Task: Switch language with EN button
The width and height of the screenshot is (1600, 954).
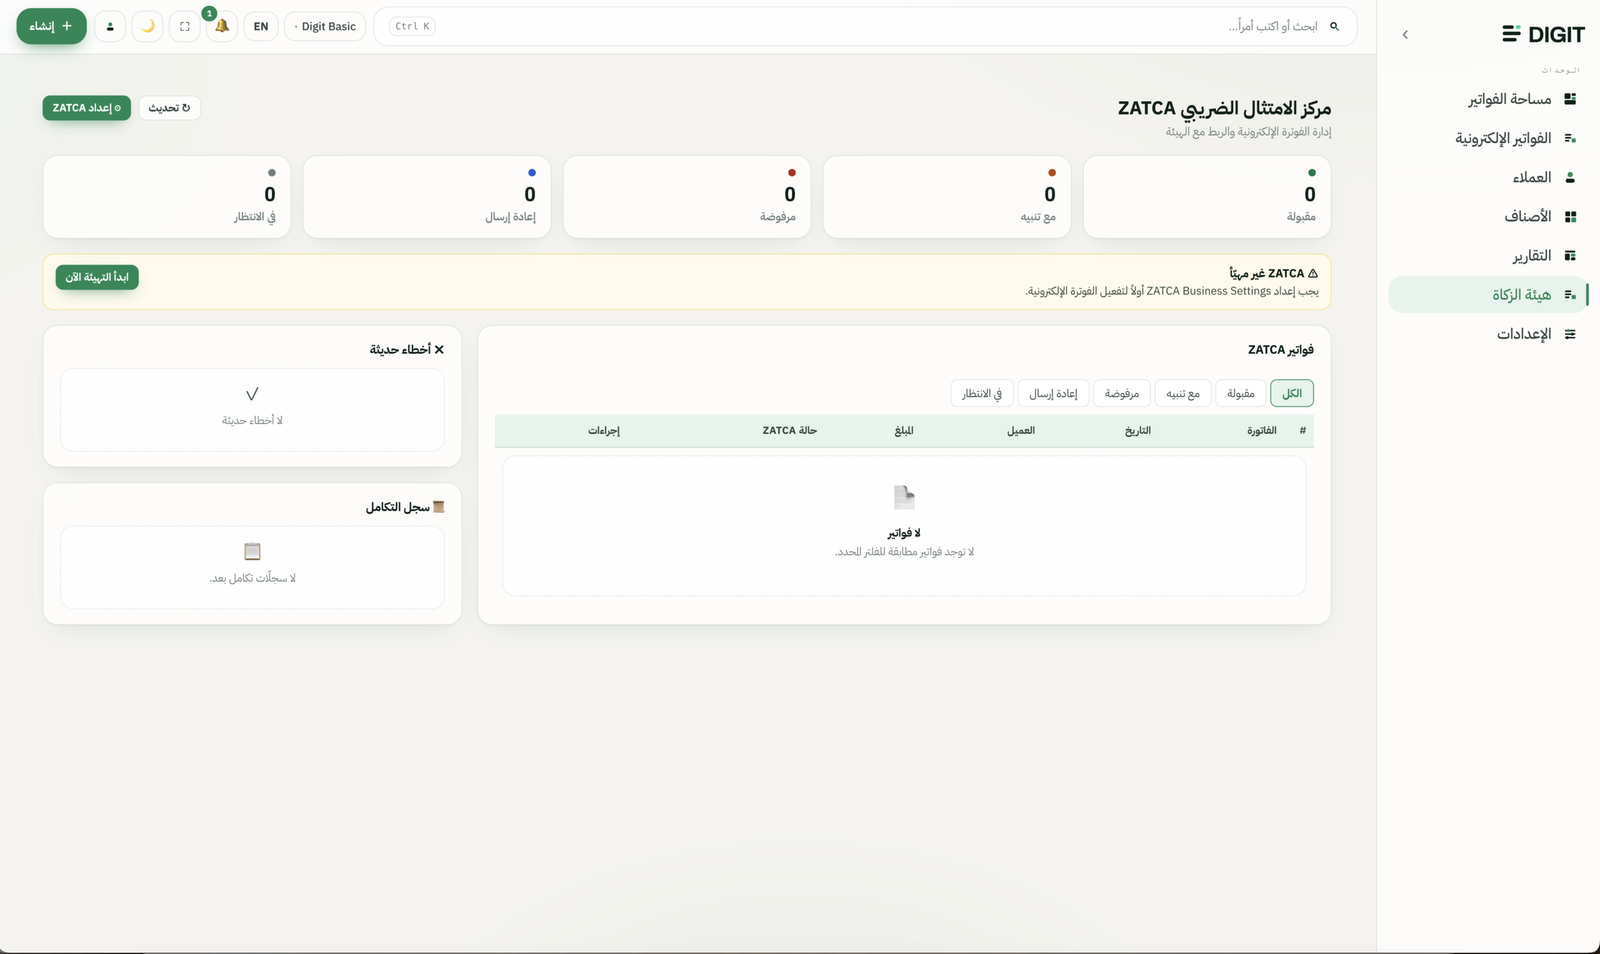Action: pyautogui.click(x=261, y=26)
